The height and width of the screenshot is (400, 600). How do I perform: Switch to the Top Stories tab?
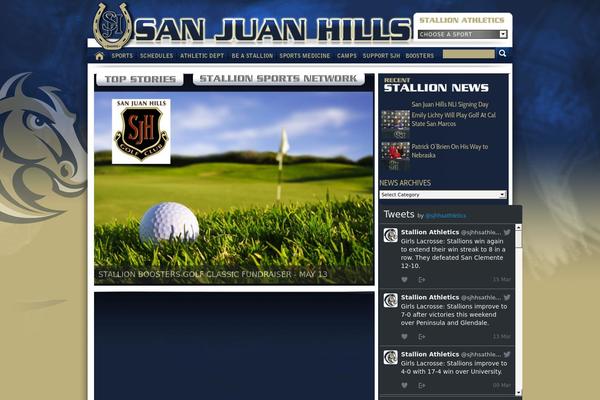(140, 79)
